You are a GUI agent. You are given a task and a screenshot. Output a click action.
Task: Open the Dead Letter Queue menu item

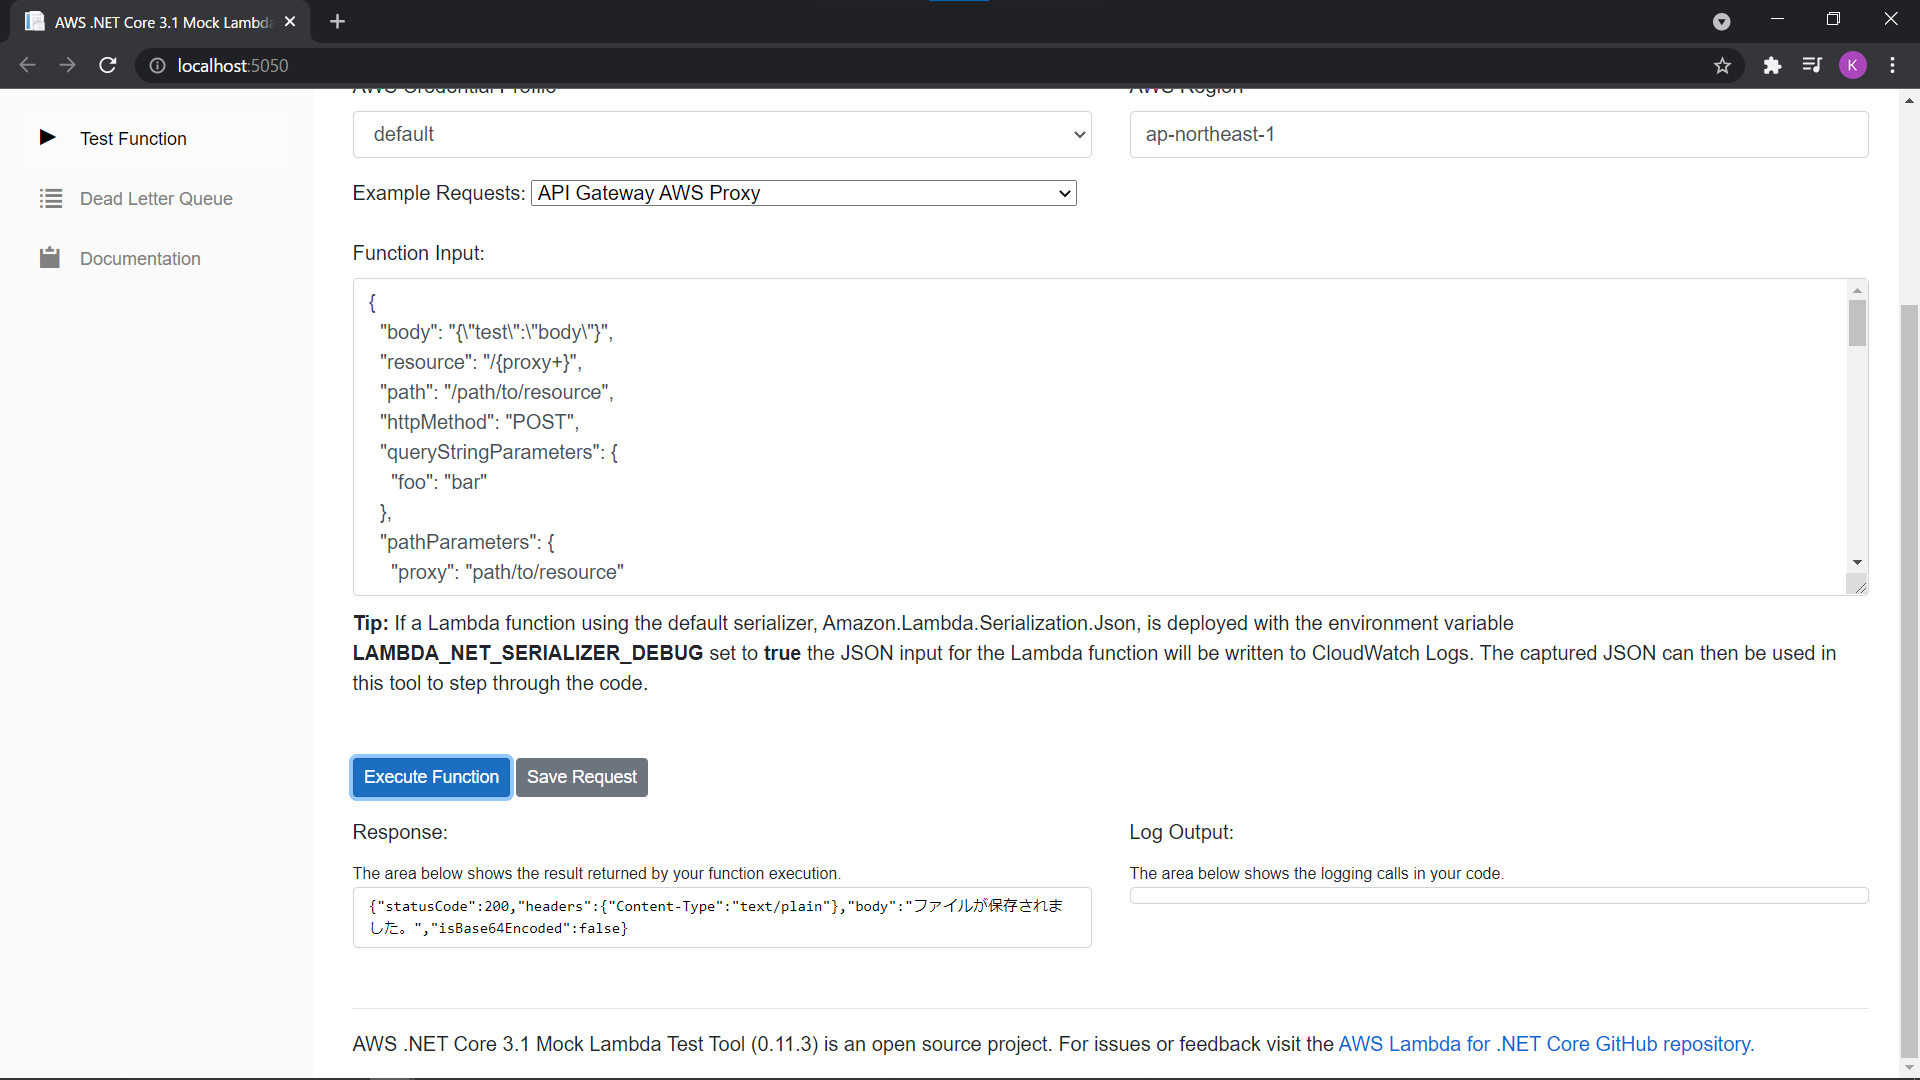point(156,198)
